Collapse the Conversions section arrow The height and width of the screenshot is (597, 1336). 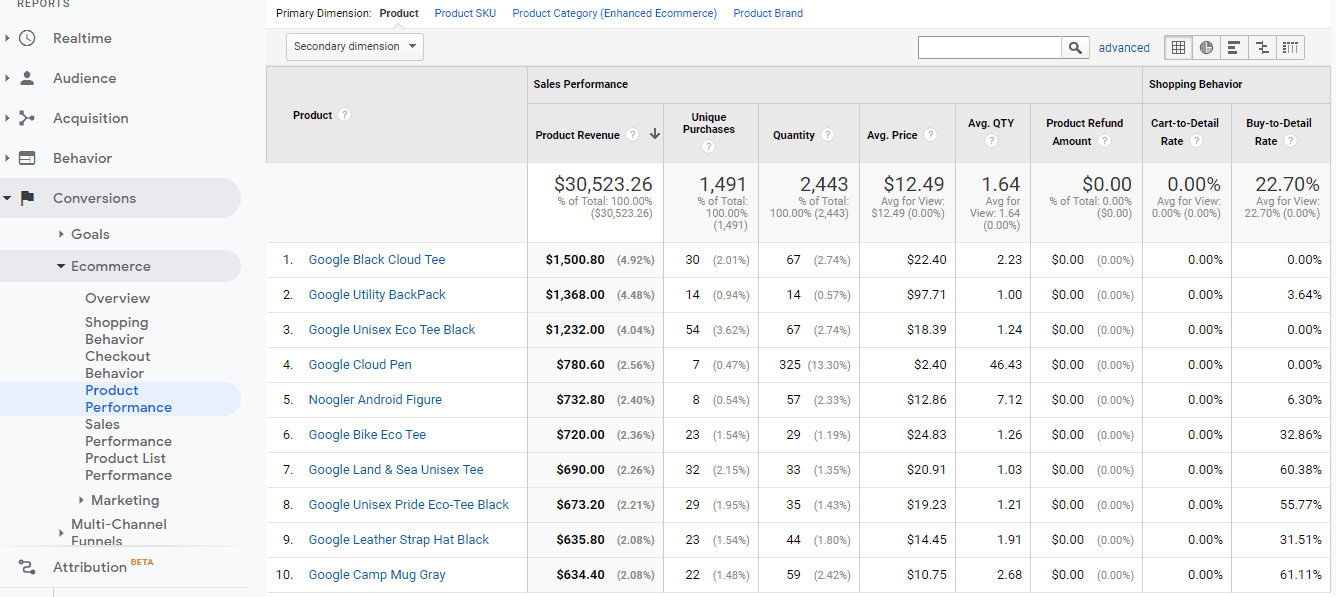coord(7,198)
